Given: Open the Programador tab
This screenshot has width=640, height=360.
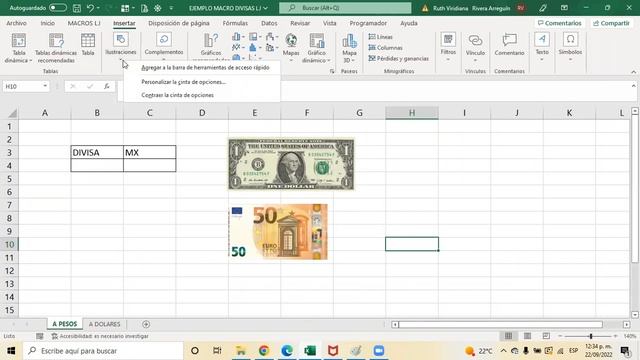Looking at the screenshot, I should pyautogui.click(x=368, y=23).
